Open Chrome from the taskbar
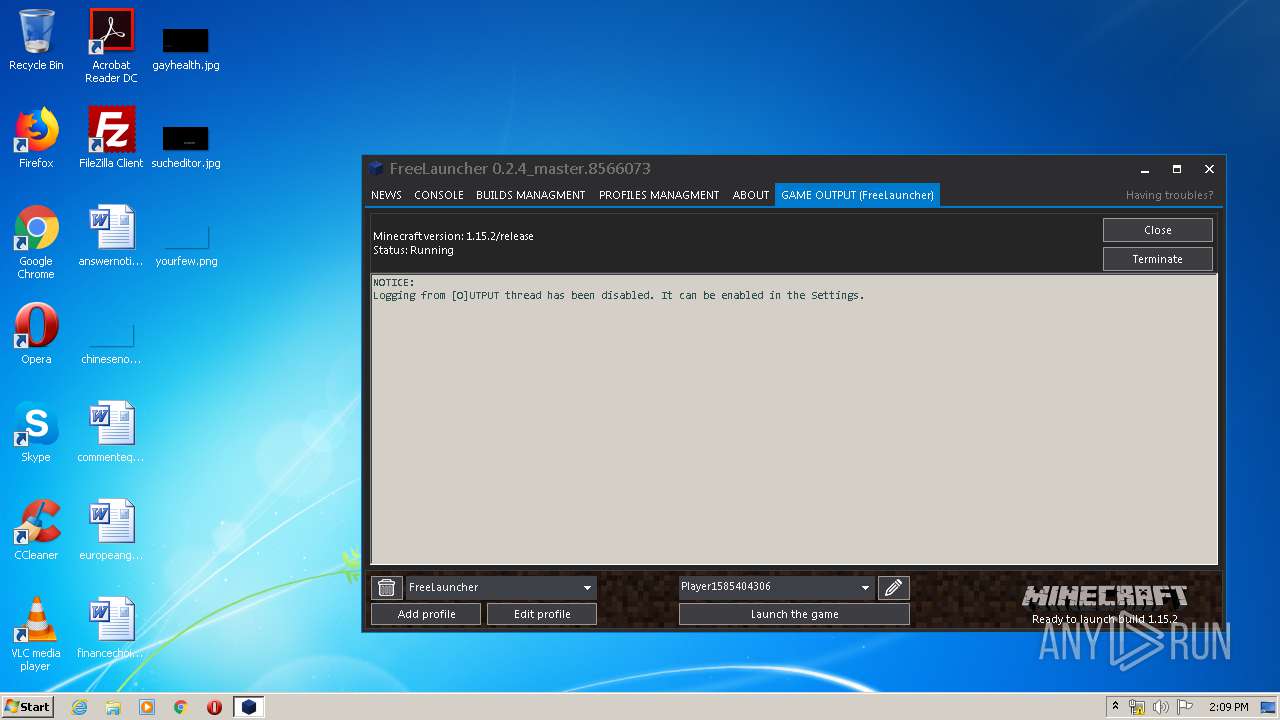1280x720 pixels. pos(181,707)
